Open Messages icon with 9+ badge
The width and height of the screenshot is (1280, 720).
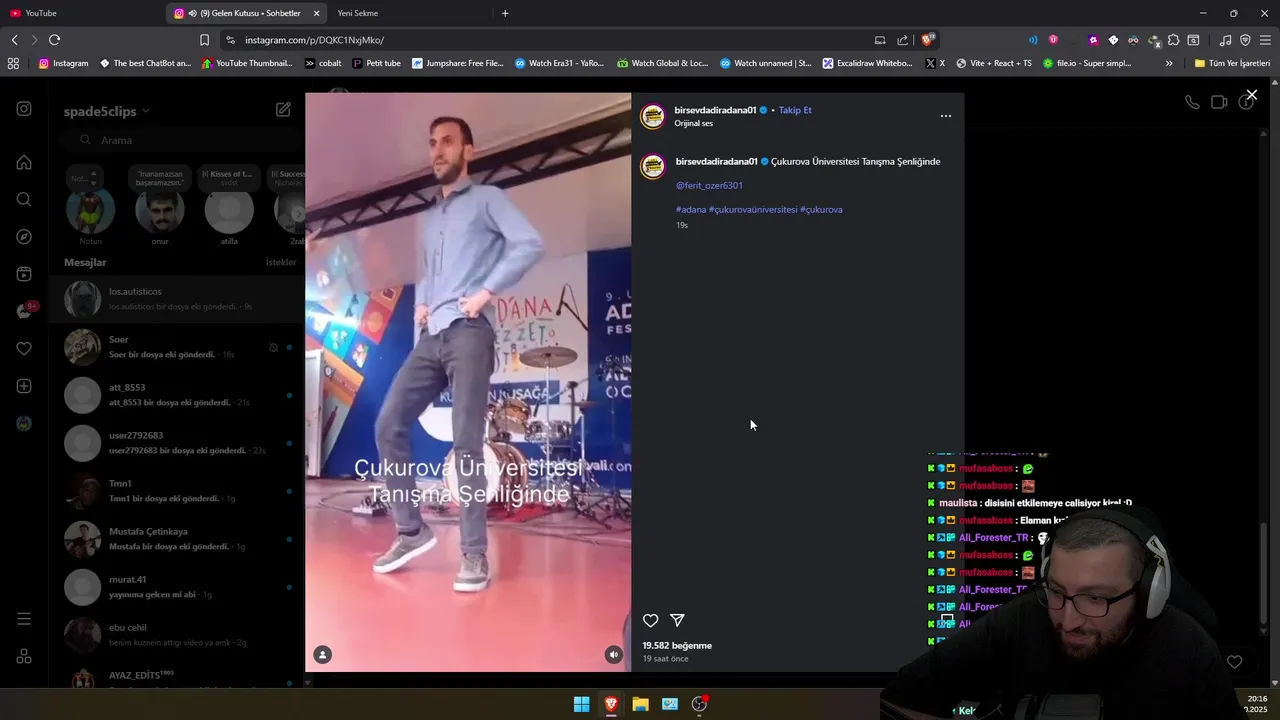click(x=24, y=311)
